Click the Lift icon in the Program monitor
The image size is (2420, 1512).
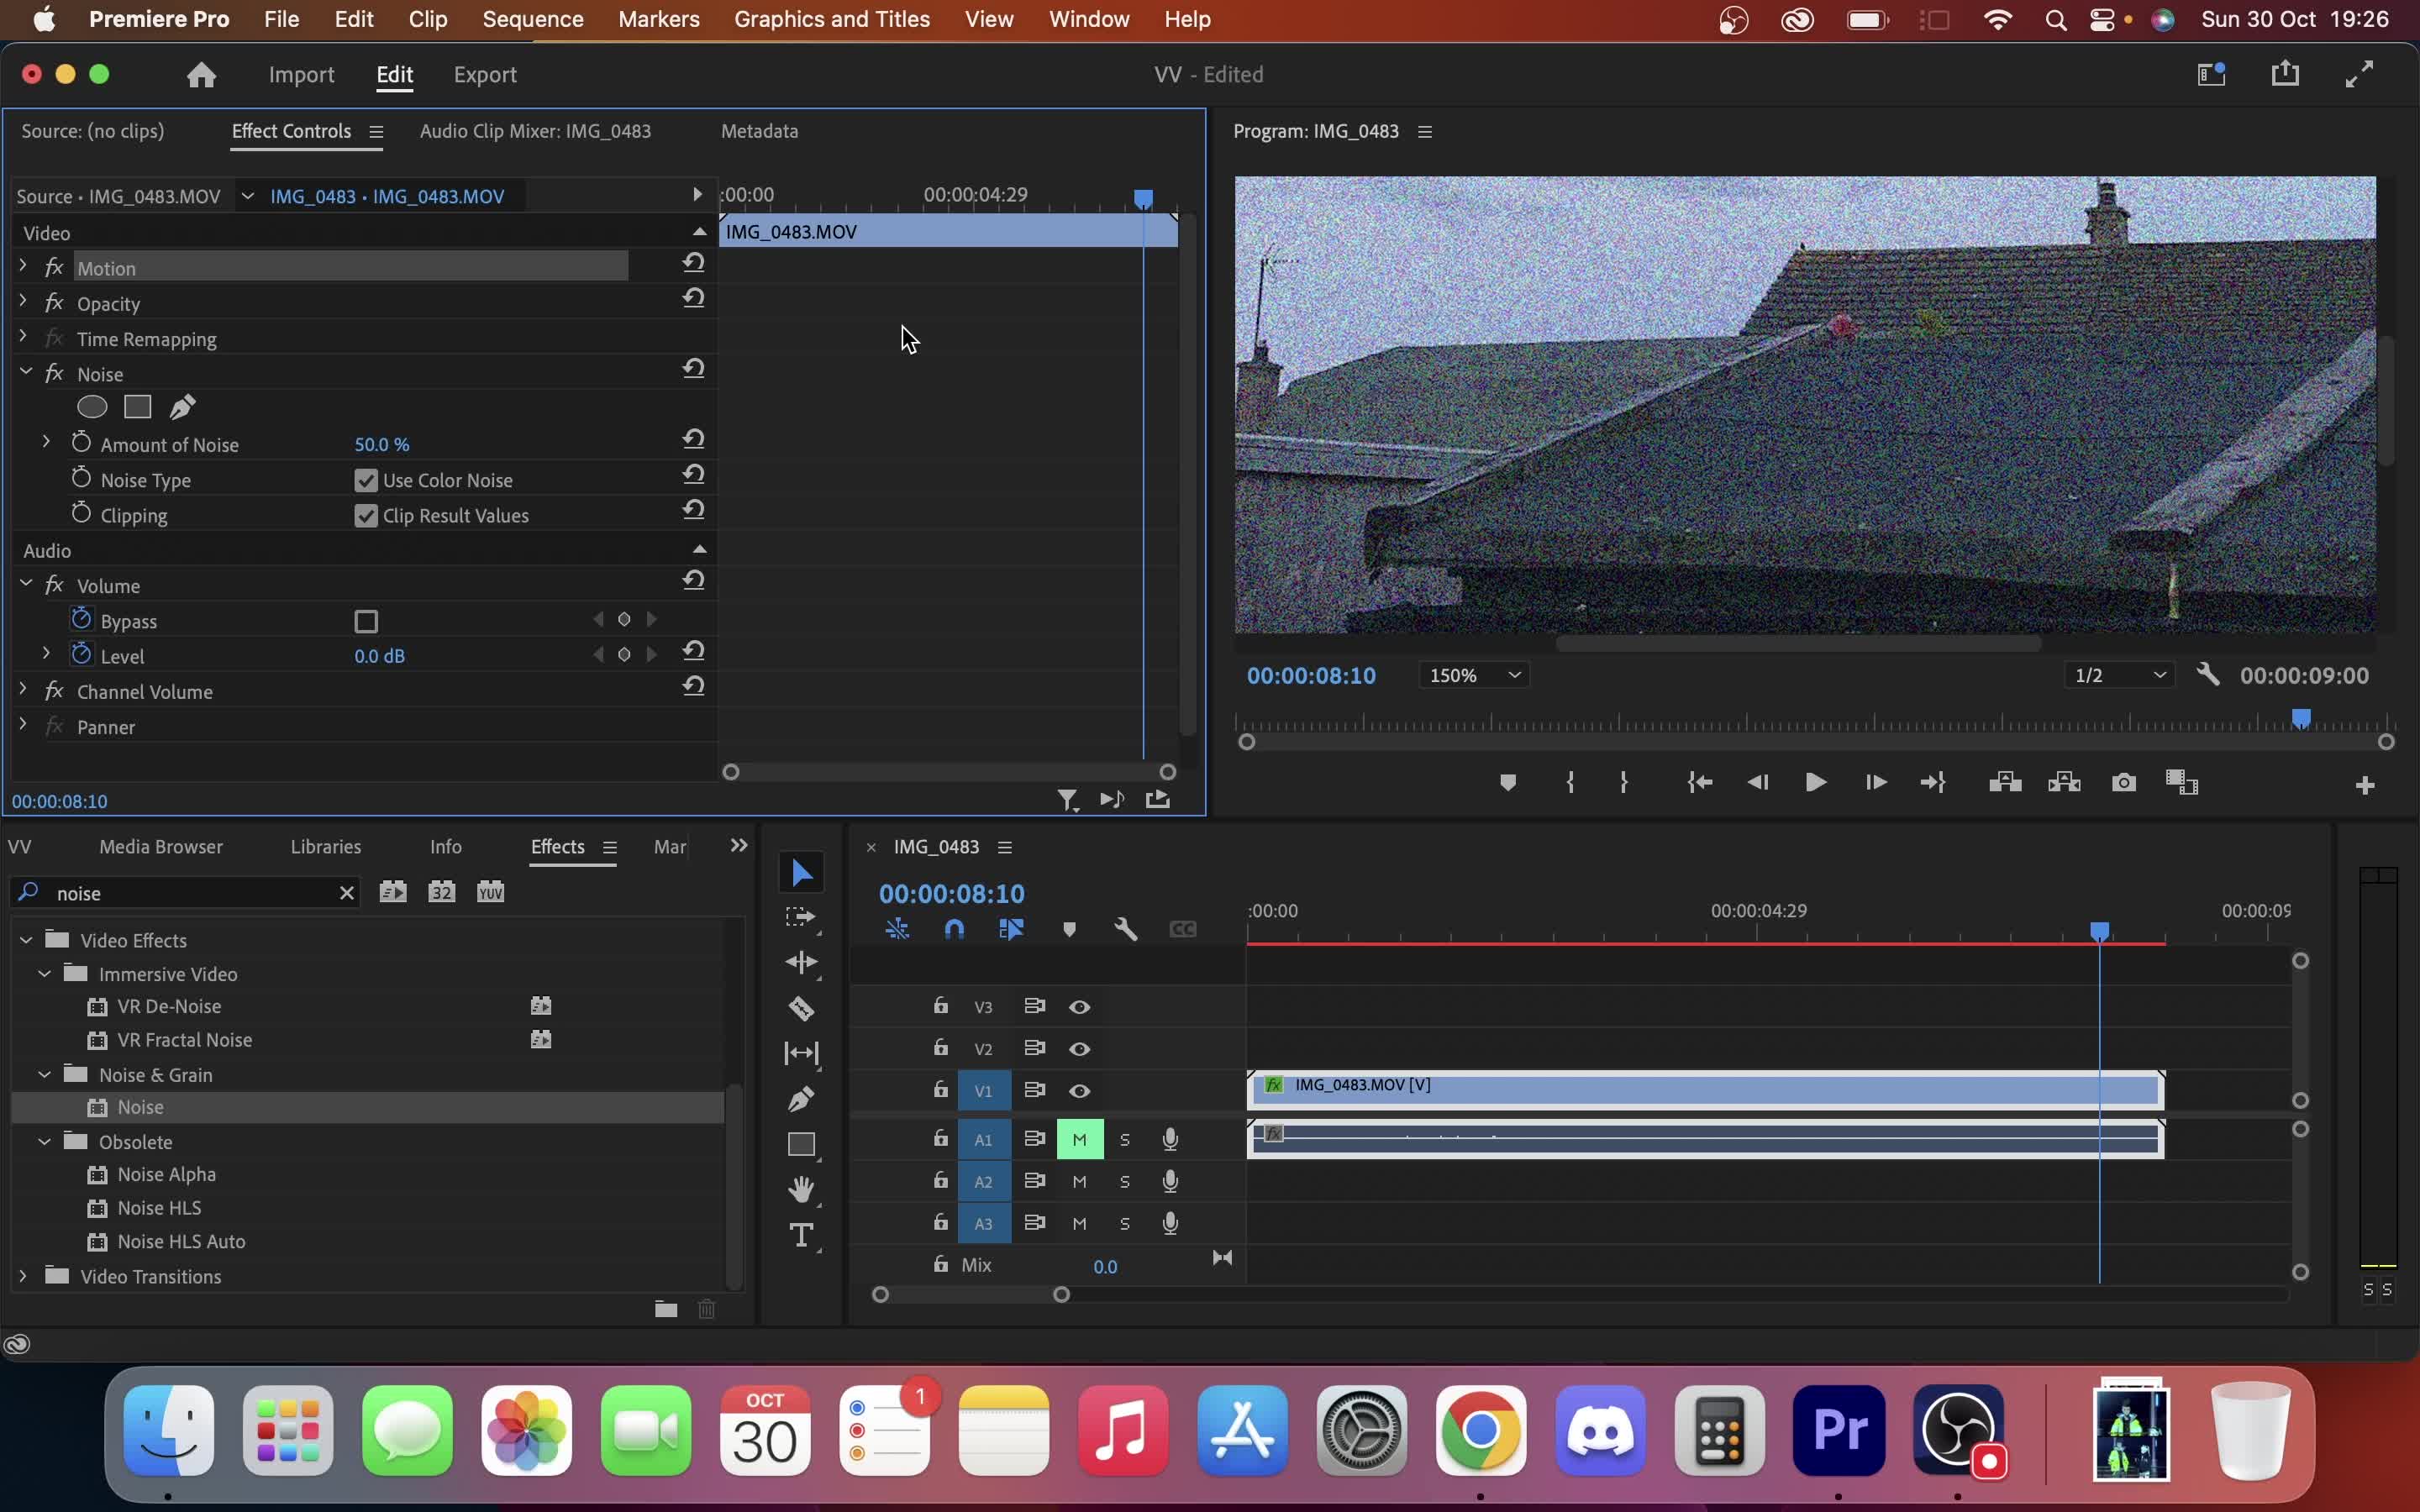pyautogui.click(x=2006, y=782)
